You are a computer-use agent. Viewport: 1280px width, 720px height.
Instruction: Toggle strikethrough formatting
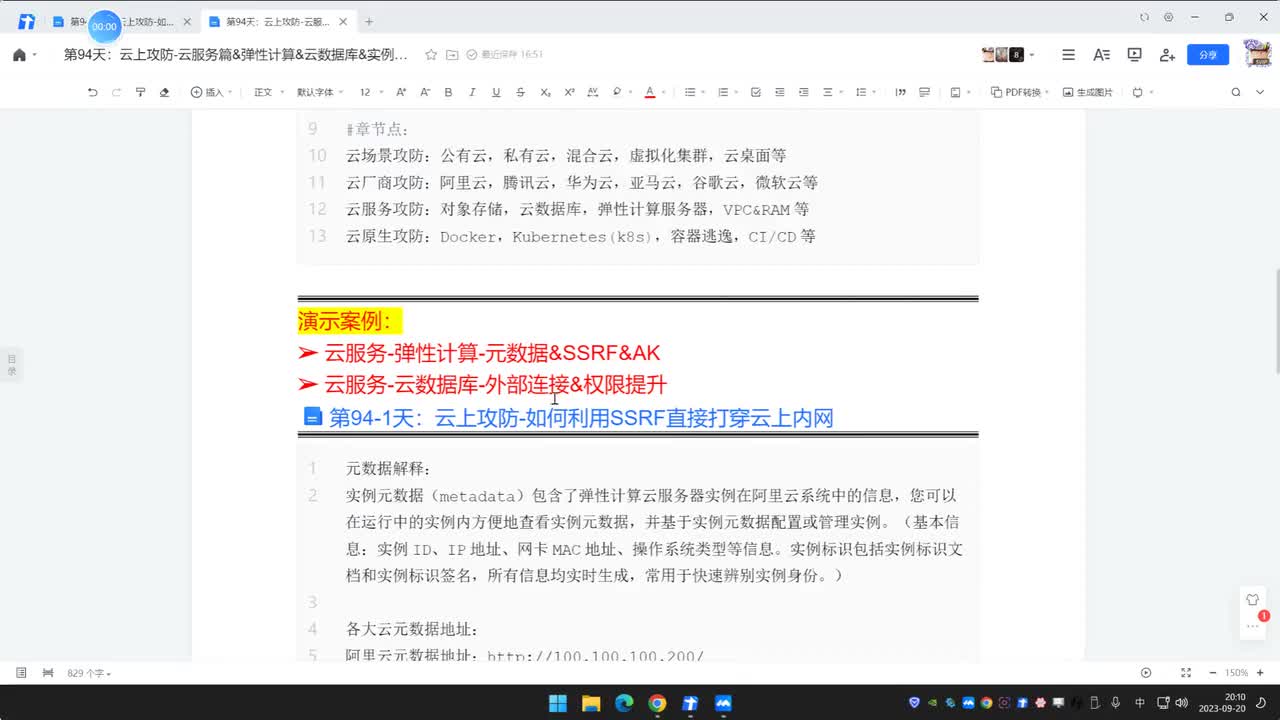click(x=520, y=92)
